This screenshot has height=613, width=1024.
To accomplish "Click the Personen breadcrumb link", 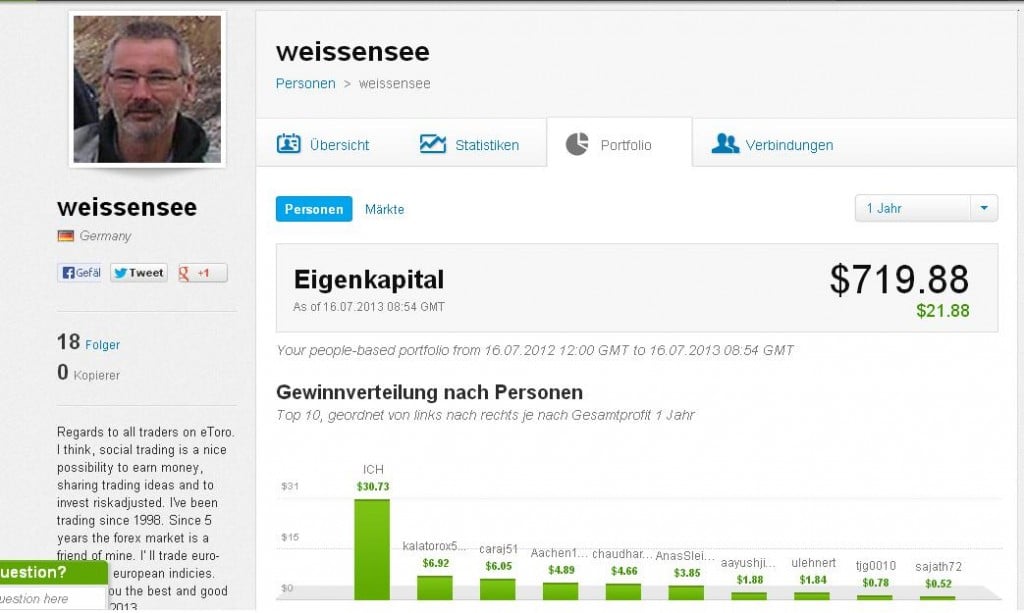I will point(305,83).
